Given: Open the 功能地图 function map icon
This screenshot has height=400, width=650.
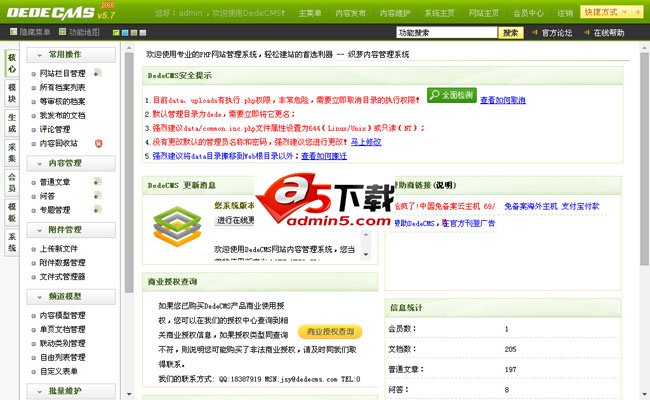Looking at the screenshot, I should (x=62, y=32).
